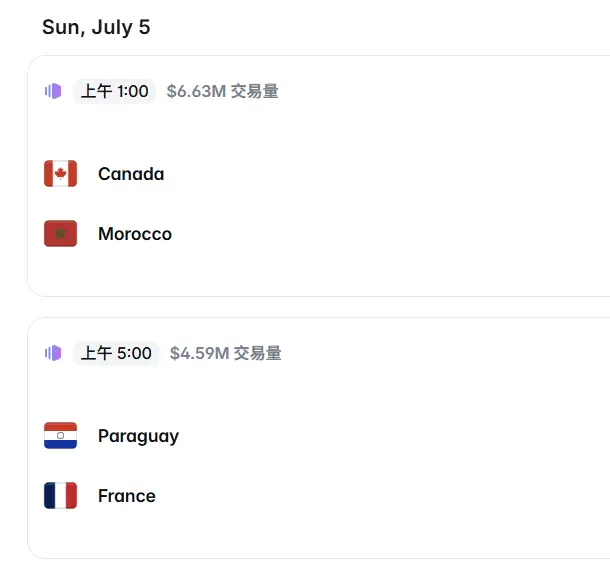610x575 pixels.
Task: Select the Paraguay team name
Action: coord(138,437)
